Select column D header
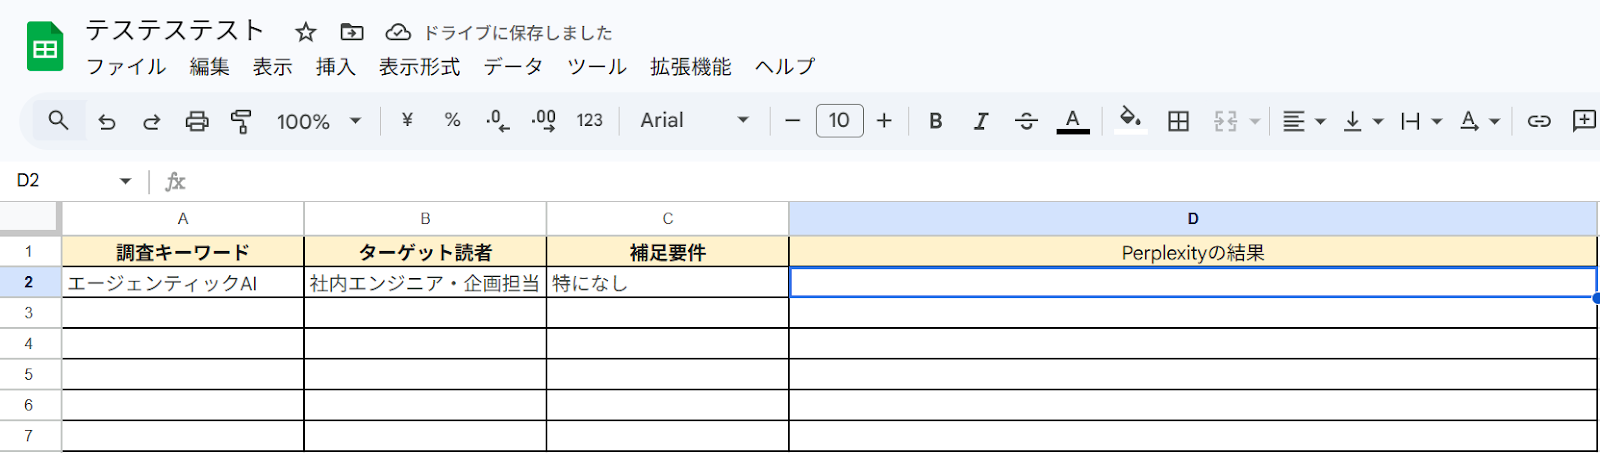This screenshot has width=1600, height=453. pyautogui.click(x=1193, y=218)
